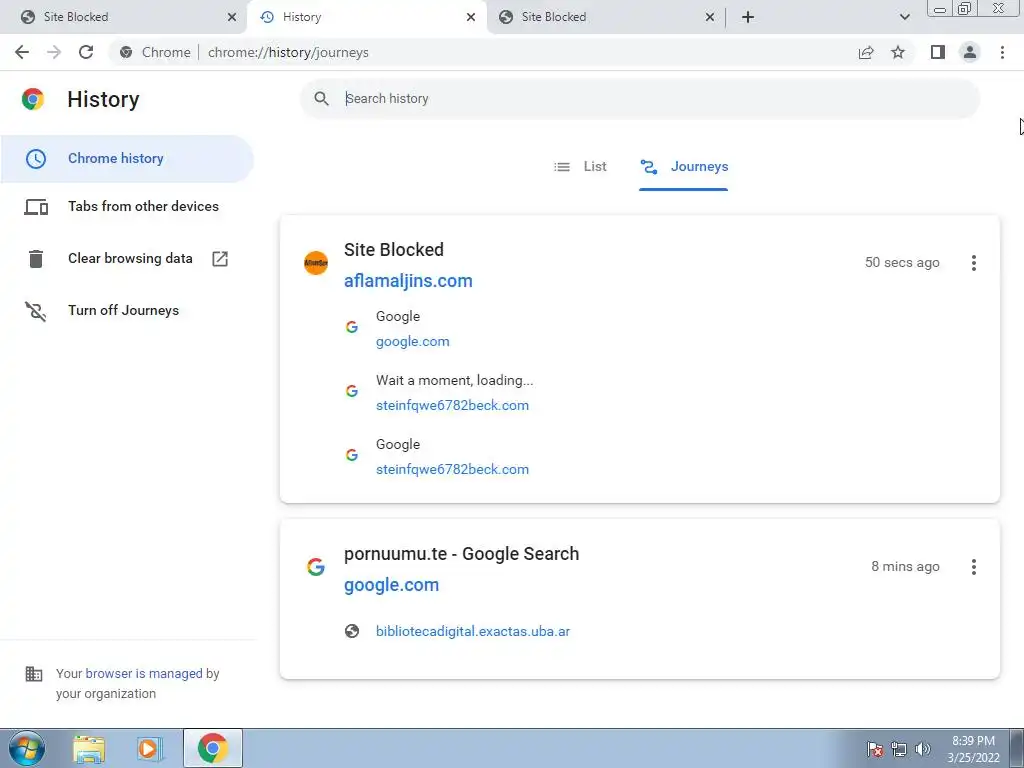
Task: Open Windows Explorer from taskbar
Action: pos(89,748)
